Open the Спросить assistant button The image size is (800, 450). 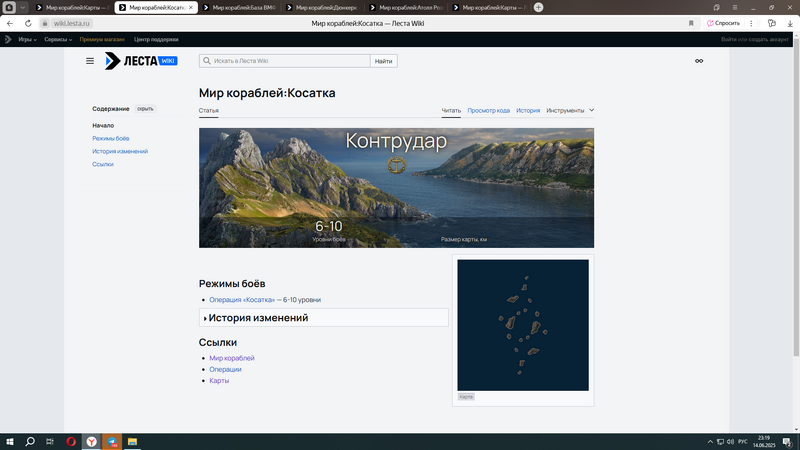[723, 23]
